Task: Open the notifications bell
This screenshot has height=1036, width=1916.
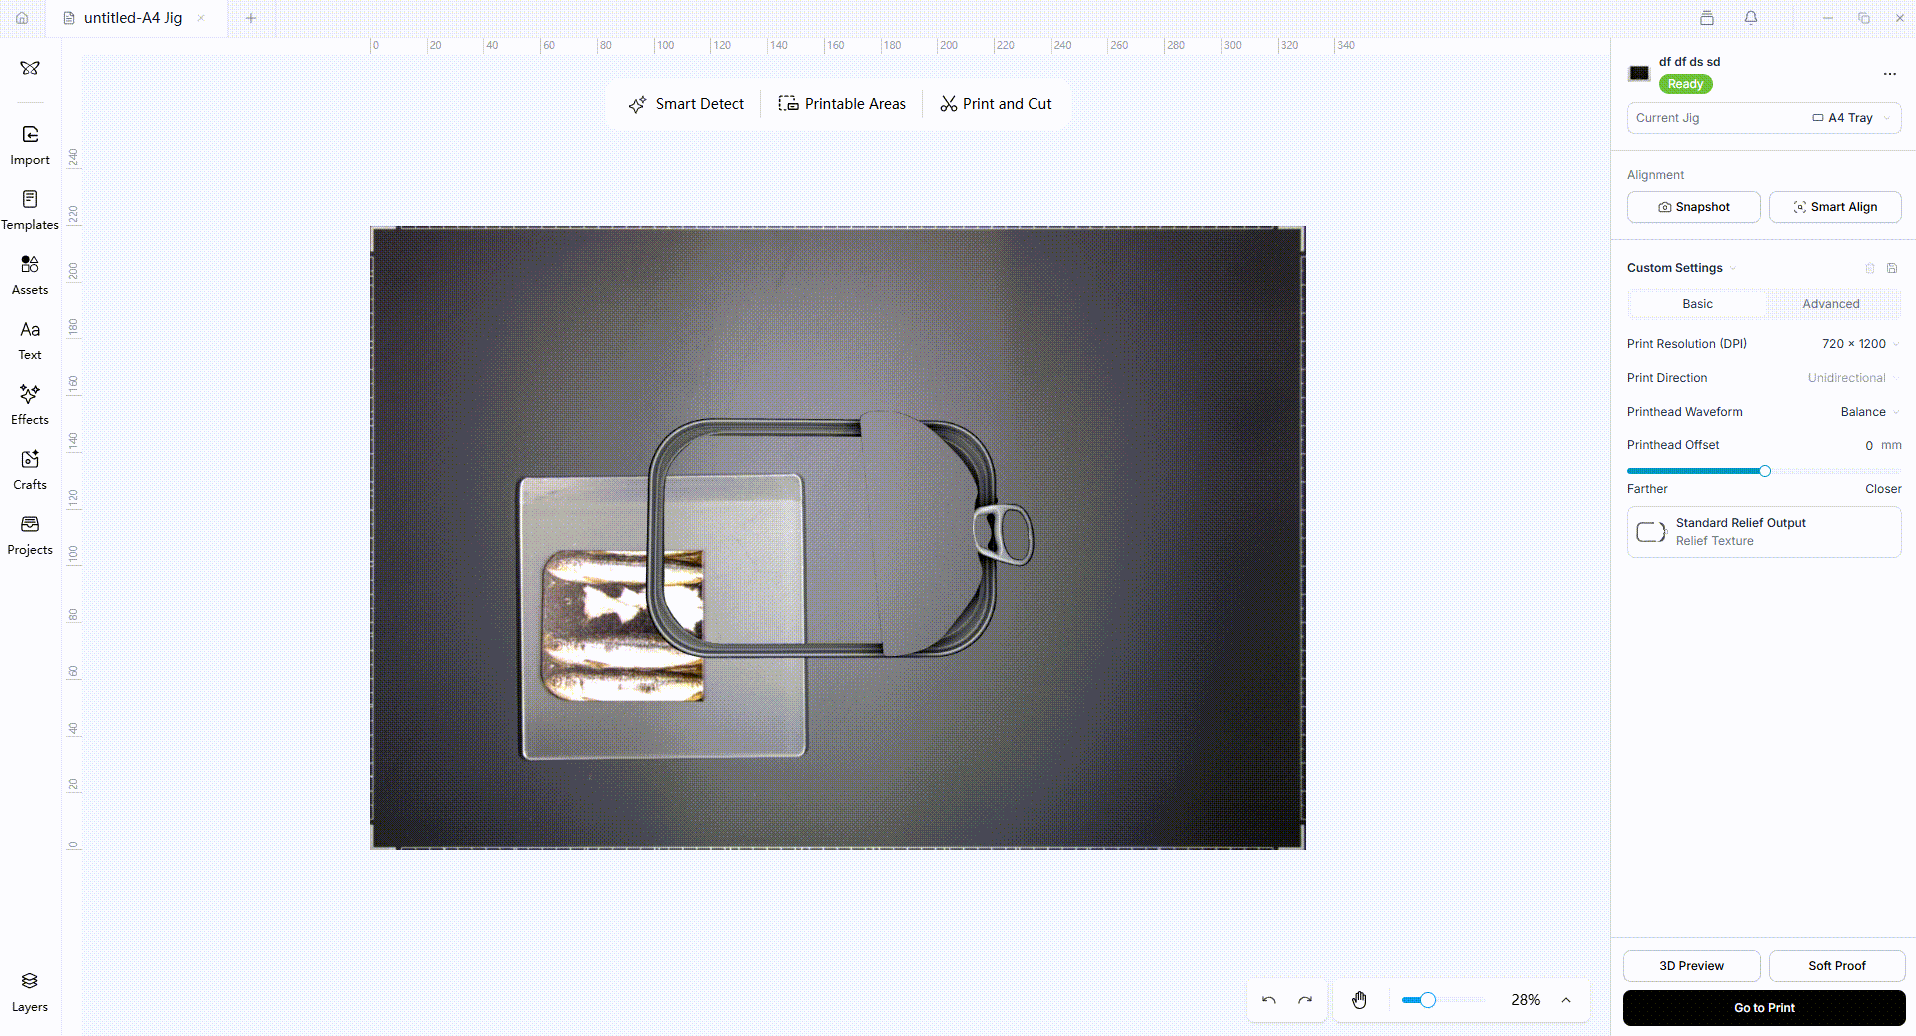Action: [x=1751, y=18]
